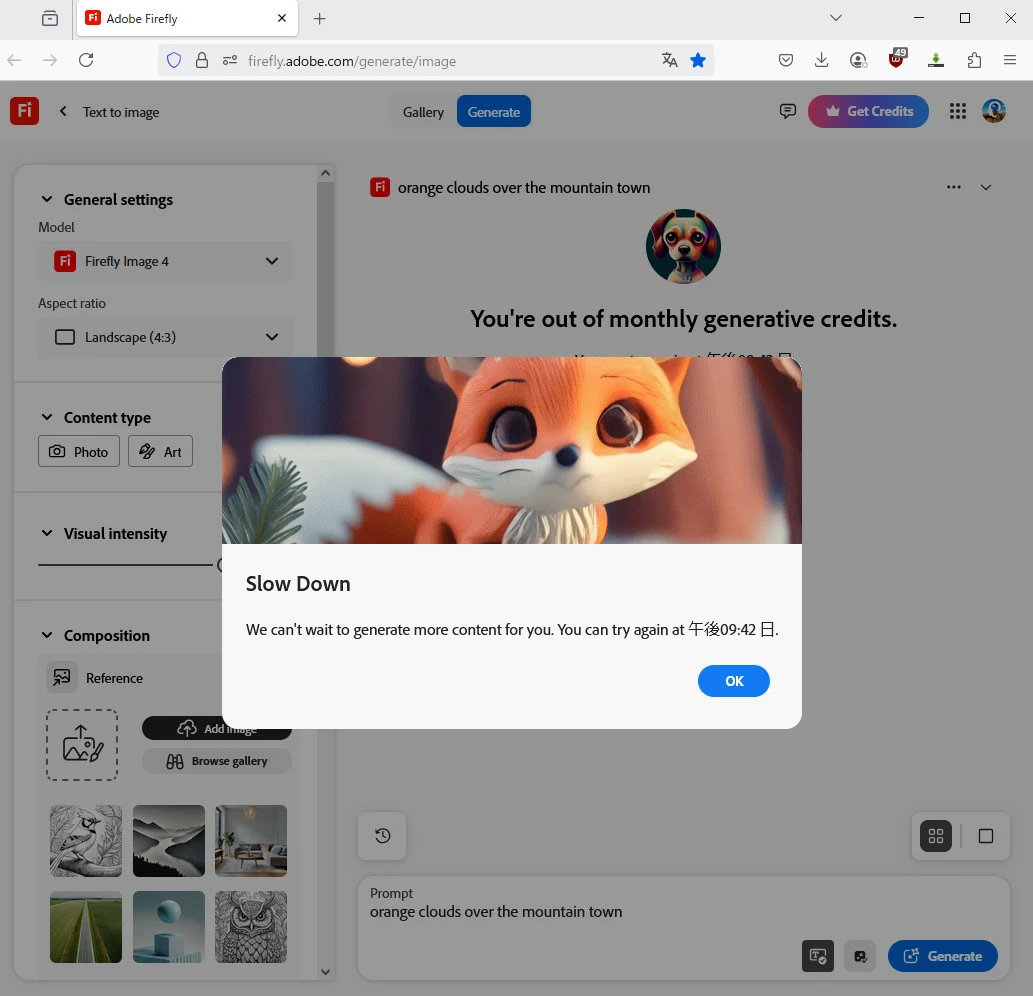Select the bird line drawing reference thumbnail
Viewport: 1033px width, 996px height.
86,841
